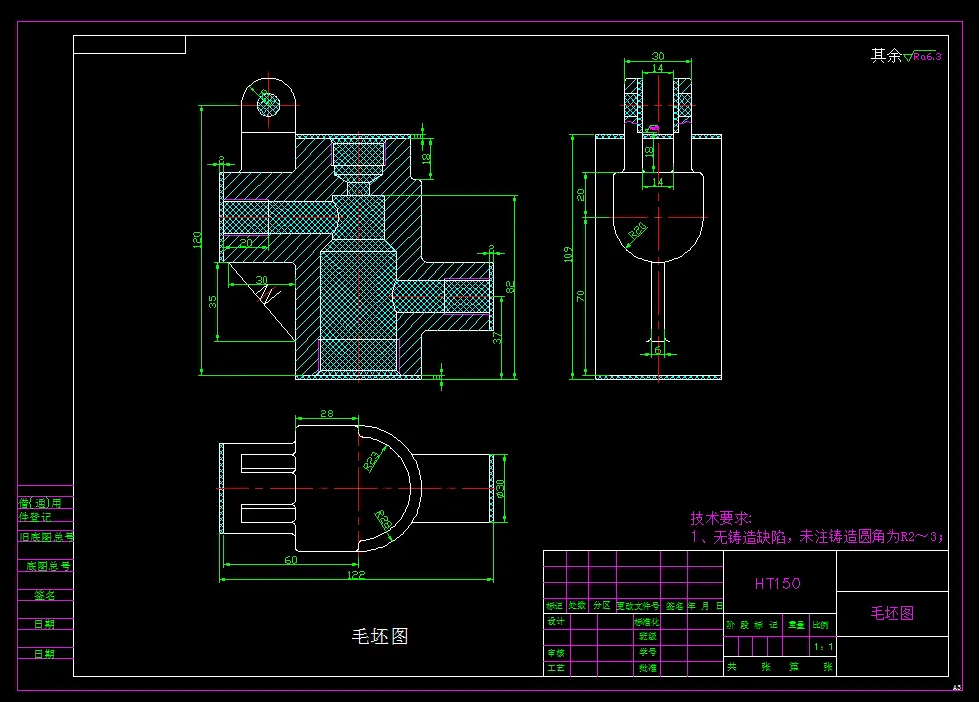Image resolution: width=979 pixels, height=702 pixels.
Task: Click the "比例" title block cell
Action: coord(821,625)
